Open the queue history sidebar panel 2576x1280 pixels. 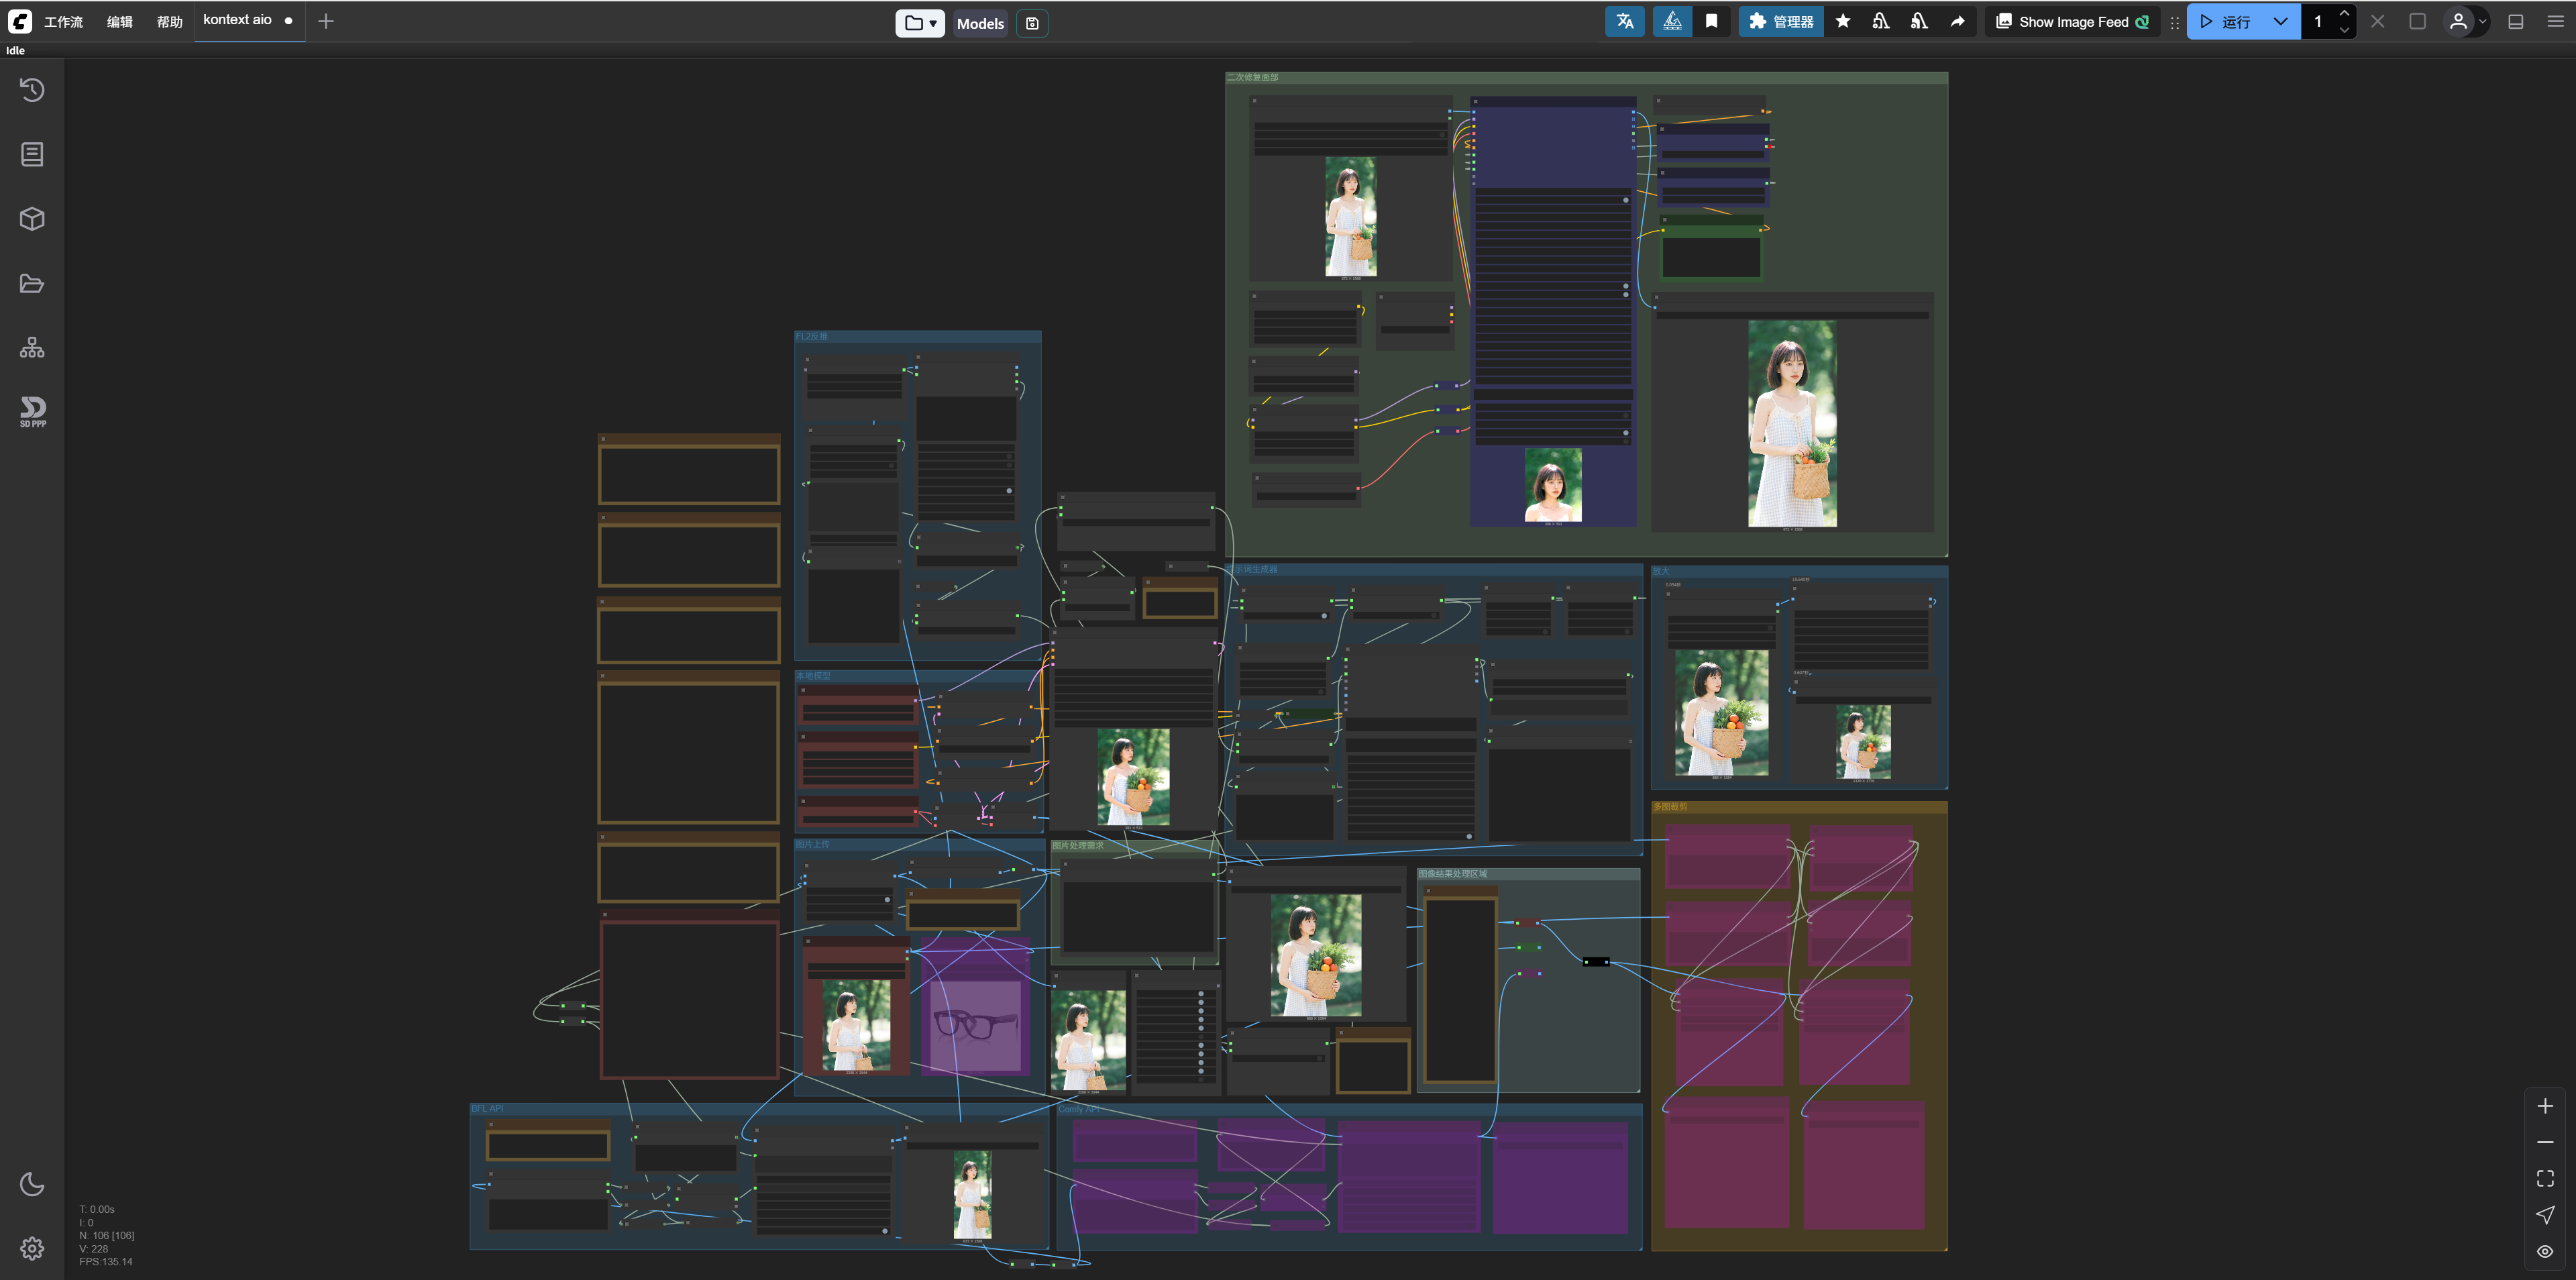click(x=32, y=90)
